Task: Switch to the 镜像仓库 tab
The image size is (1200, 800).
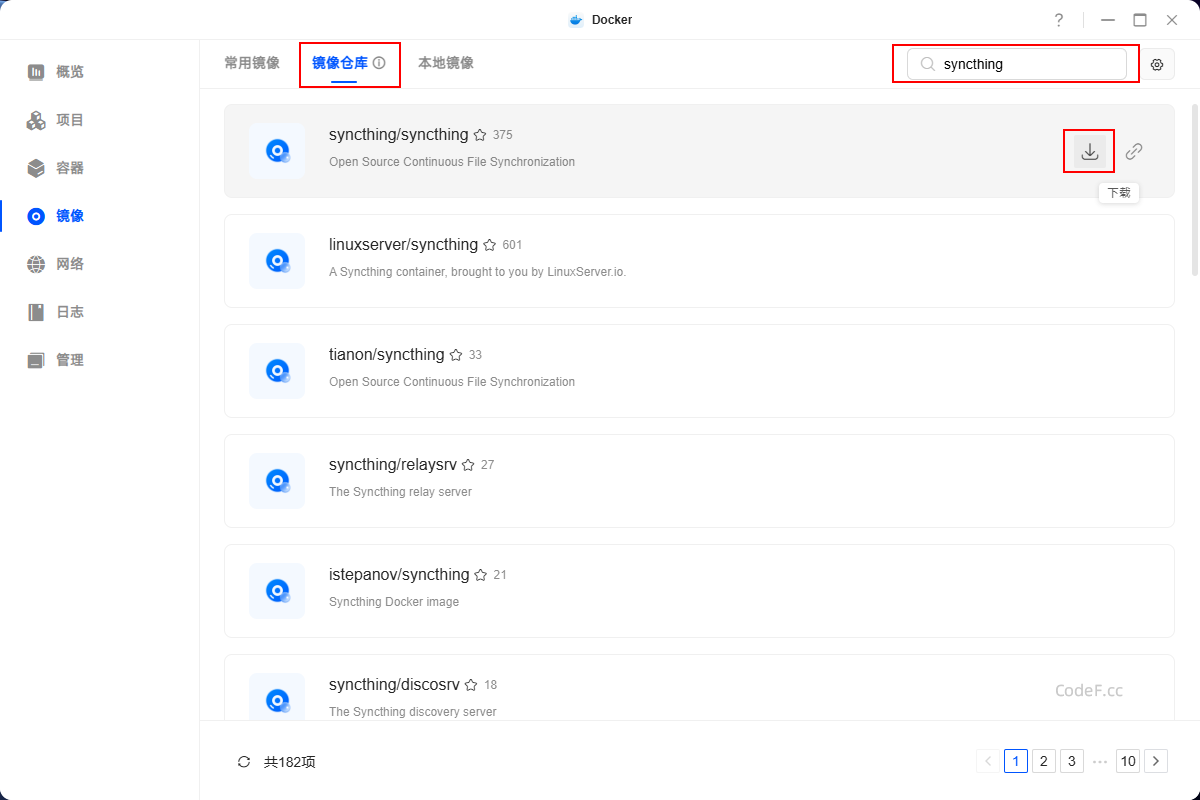Action: click(x=340, y=63)
